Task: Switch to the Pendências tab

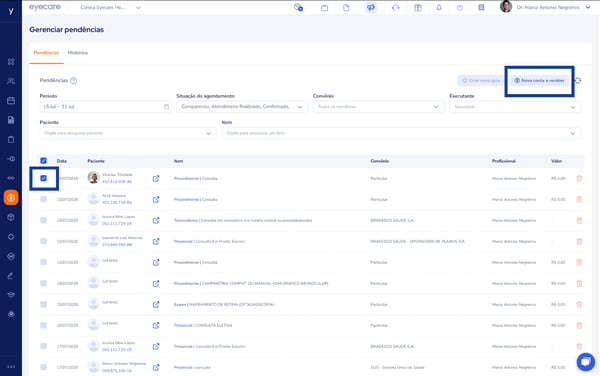Action: tap(46, 53)
